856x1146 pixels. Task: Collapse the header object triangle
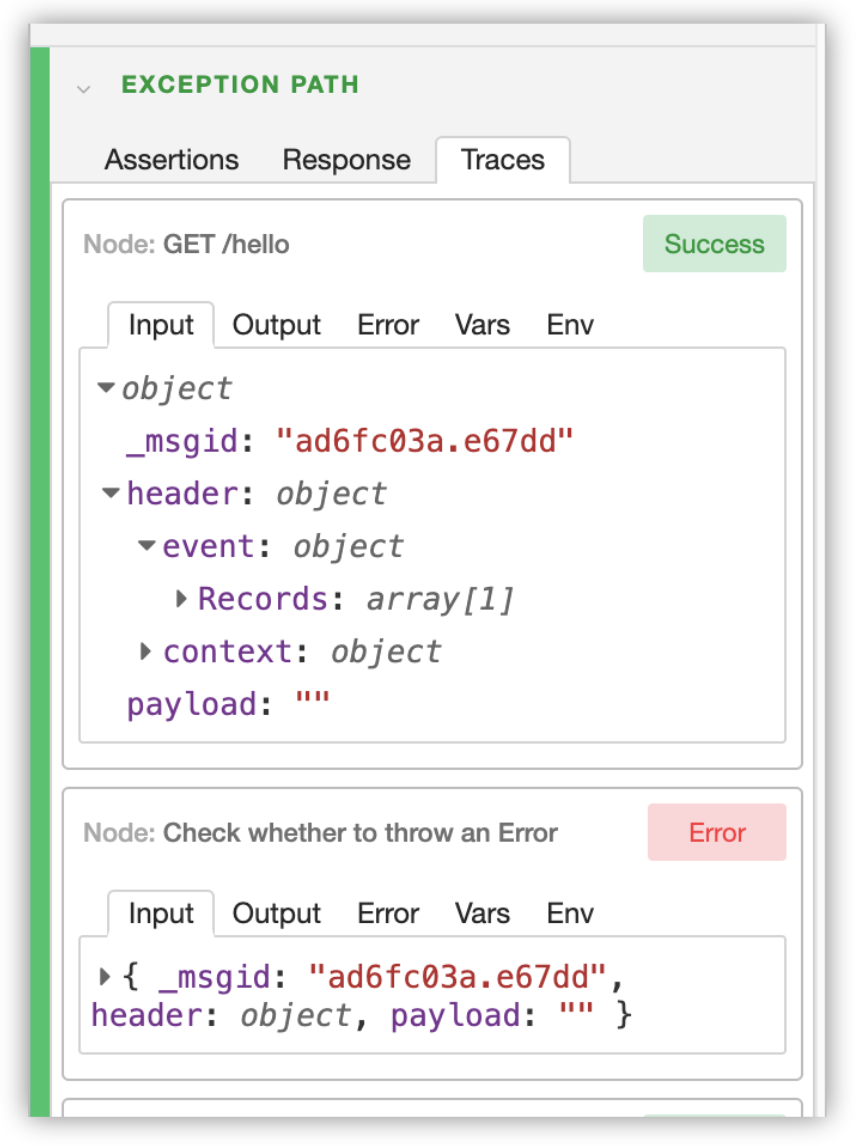coord(110,493)
